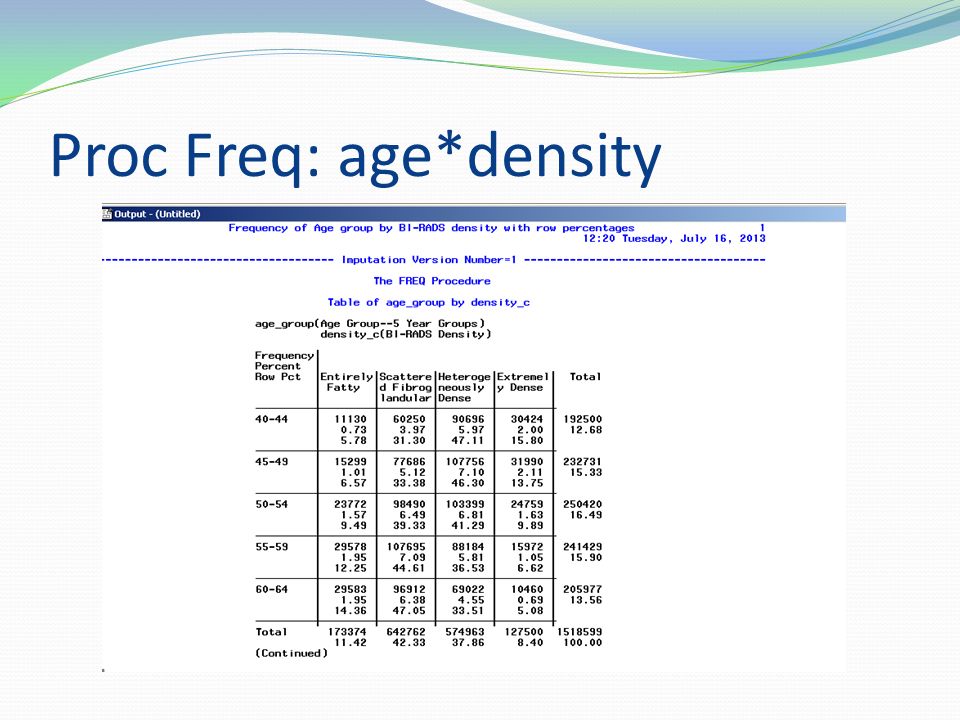Image resolution: width=960 pixels, height=720 pixels.
Task: Click row percent 47.05 in 60-64 row
Action: tap(409, 611)
